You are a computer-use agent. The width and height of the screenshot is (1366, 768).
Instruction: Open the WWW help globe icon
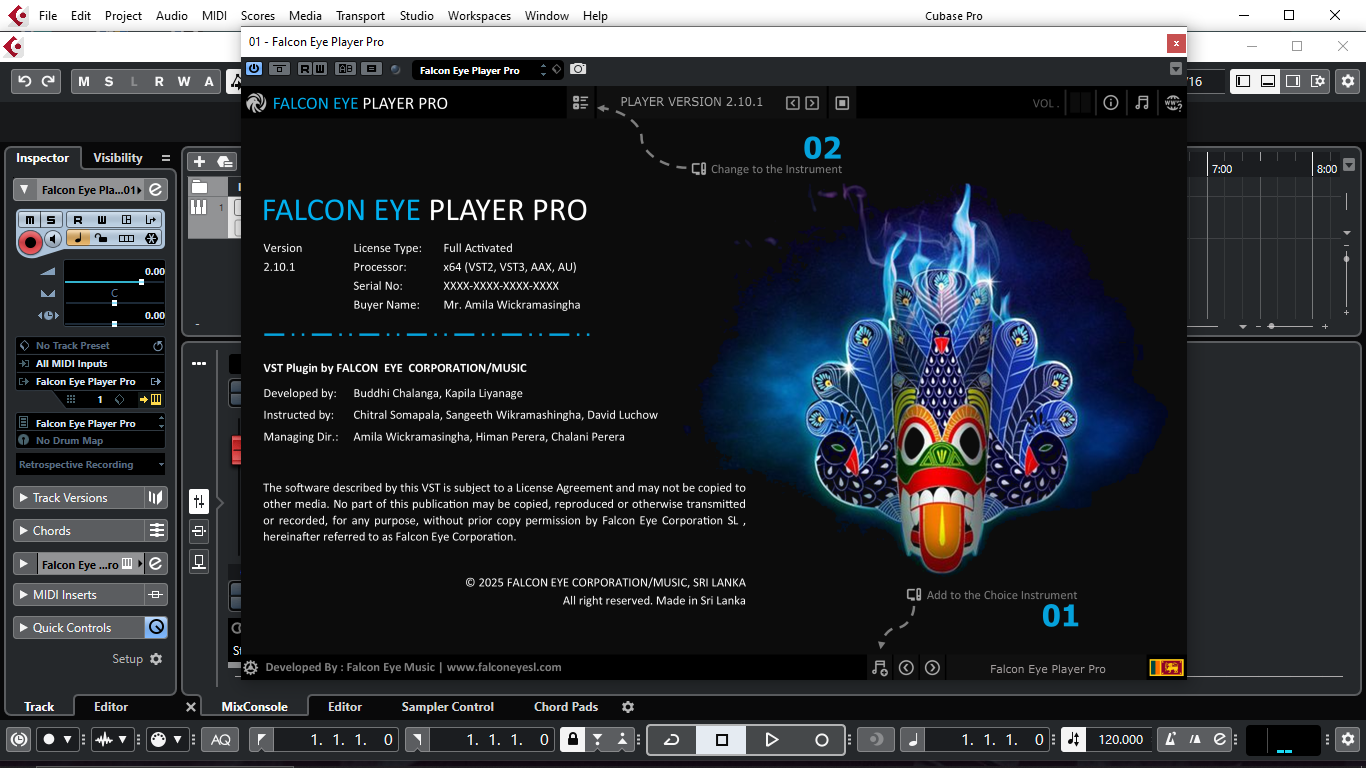point(1173,103)
